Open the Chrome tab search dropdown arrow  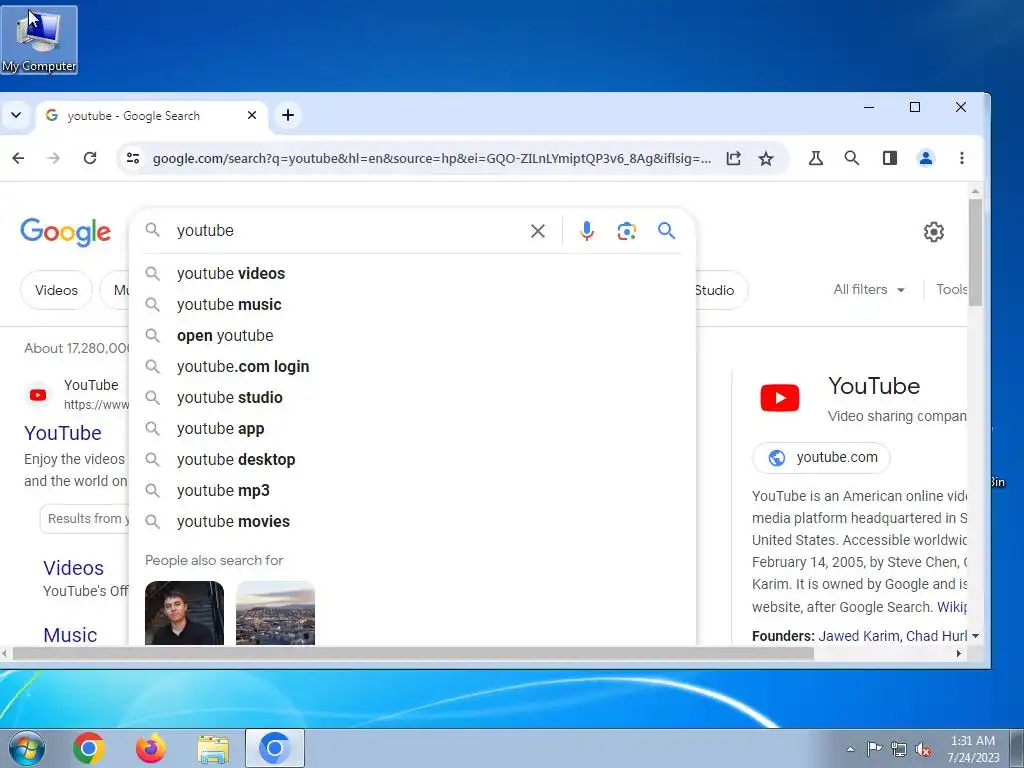(16, 116)
